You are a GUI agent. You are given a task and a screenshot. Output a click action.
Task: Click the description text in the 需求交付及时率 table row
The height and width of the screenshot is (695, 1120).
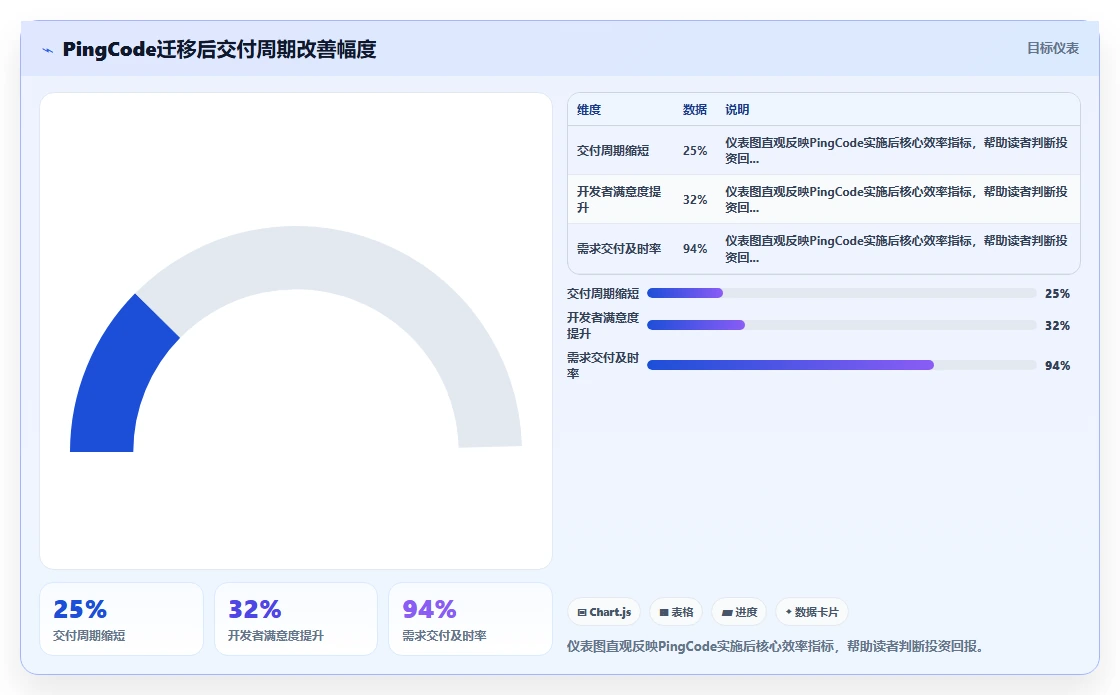896,249
